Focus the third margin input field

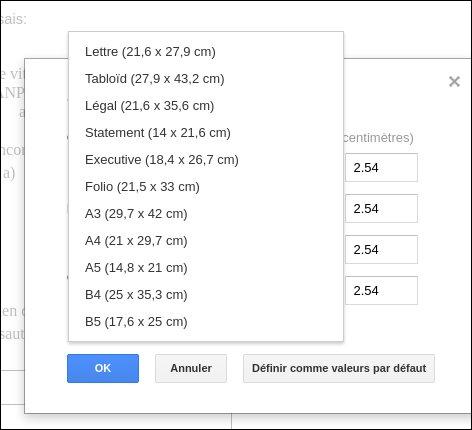[381, 250]
